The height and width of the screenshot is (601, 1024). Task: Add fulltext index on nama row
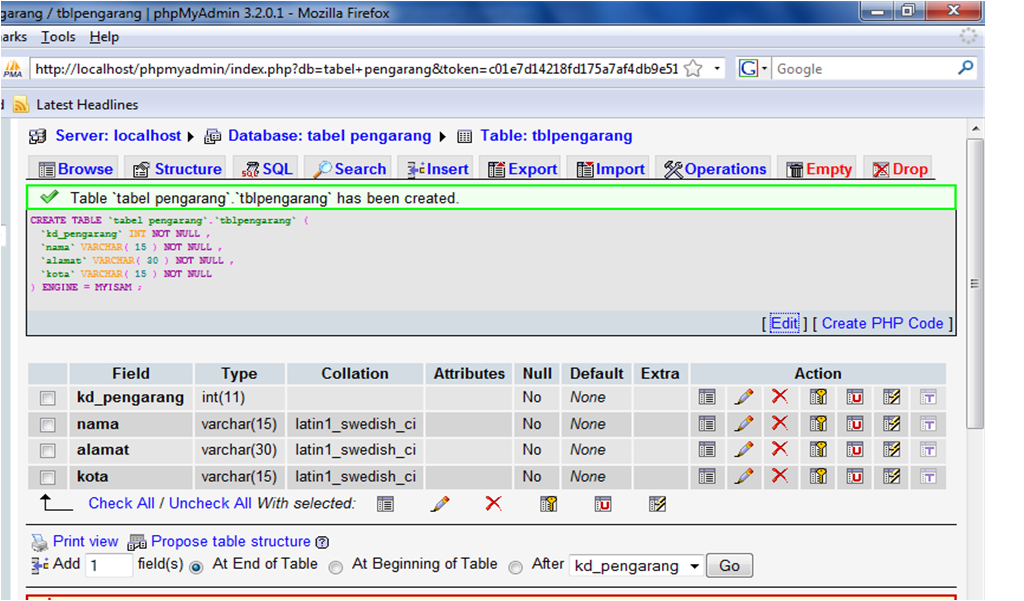(x=928, y=424)
